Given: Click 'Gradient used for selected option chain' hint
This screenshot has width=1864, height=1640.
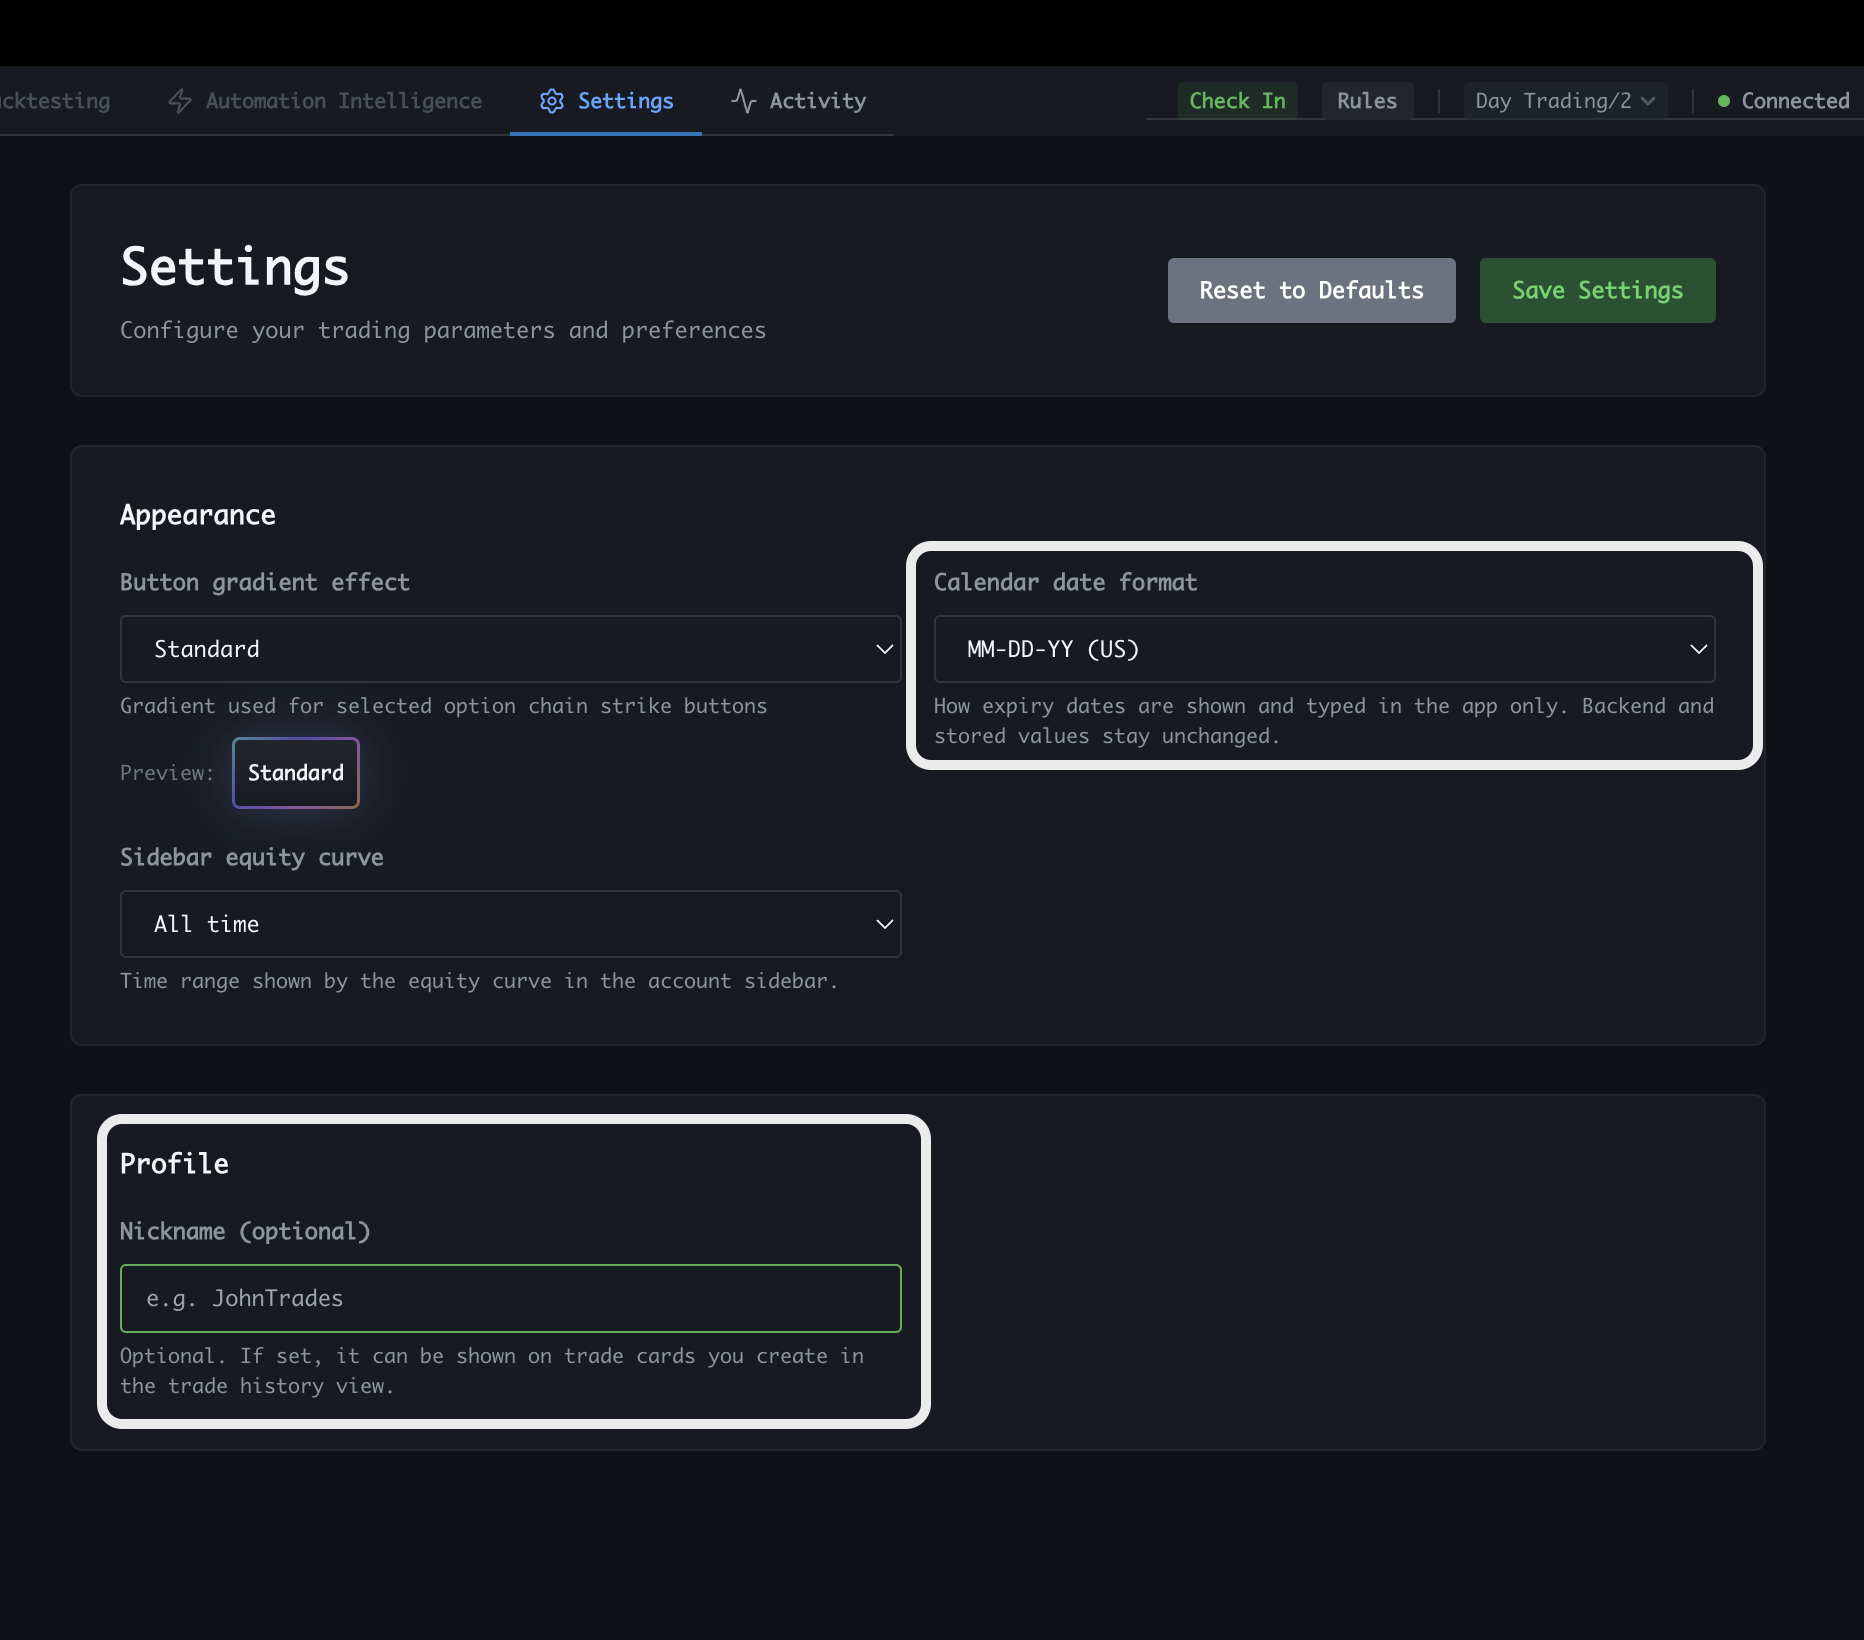Looking at the screenshot, I should (443, 706).
